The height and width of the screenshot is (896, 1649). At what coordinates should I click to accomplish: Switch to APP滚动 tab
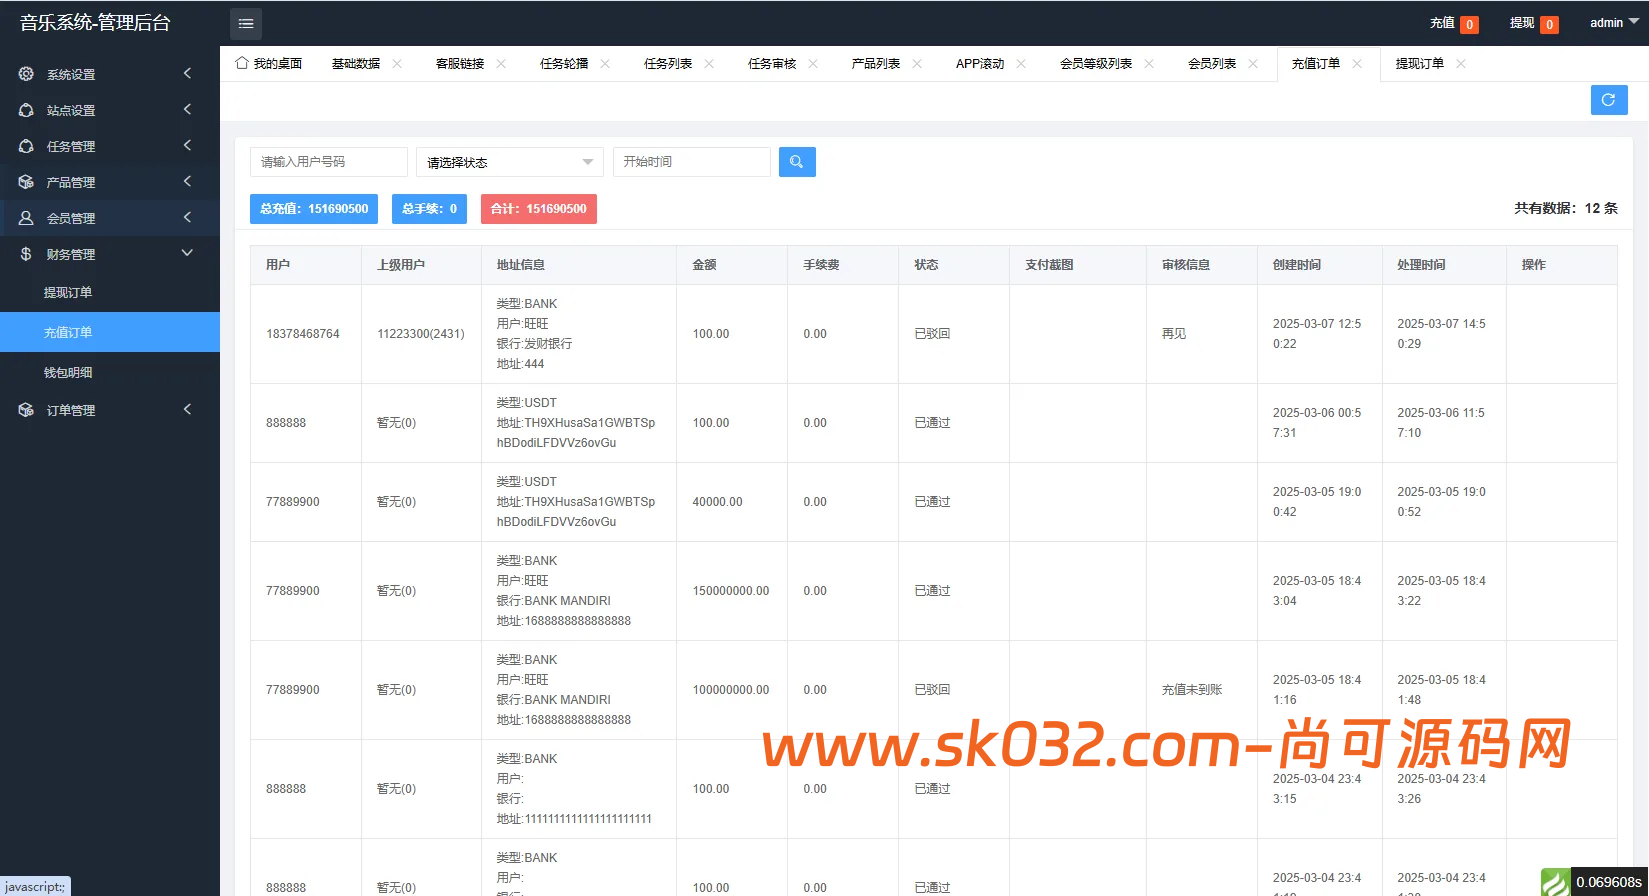(980, 64)
